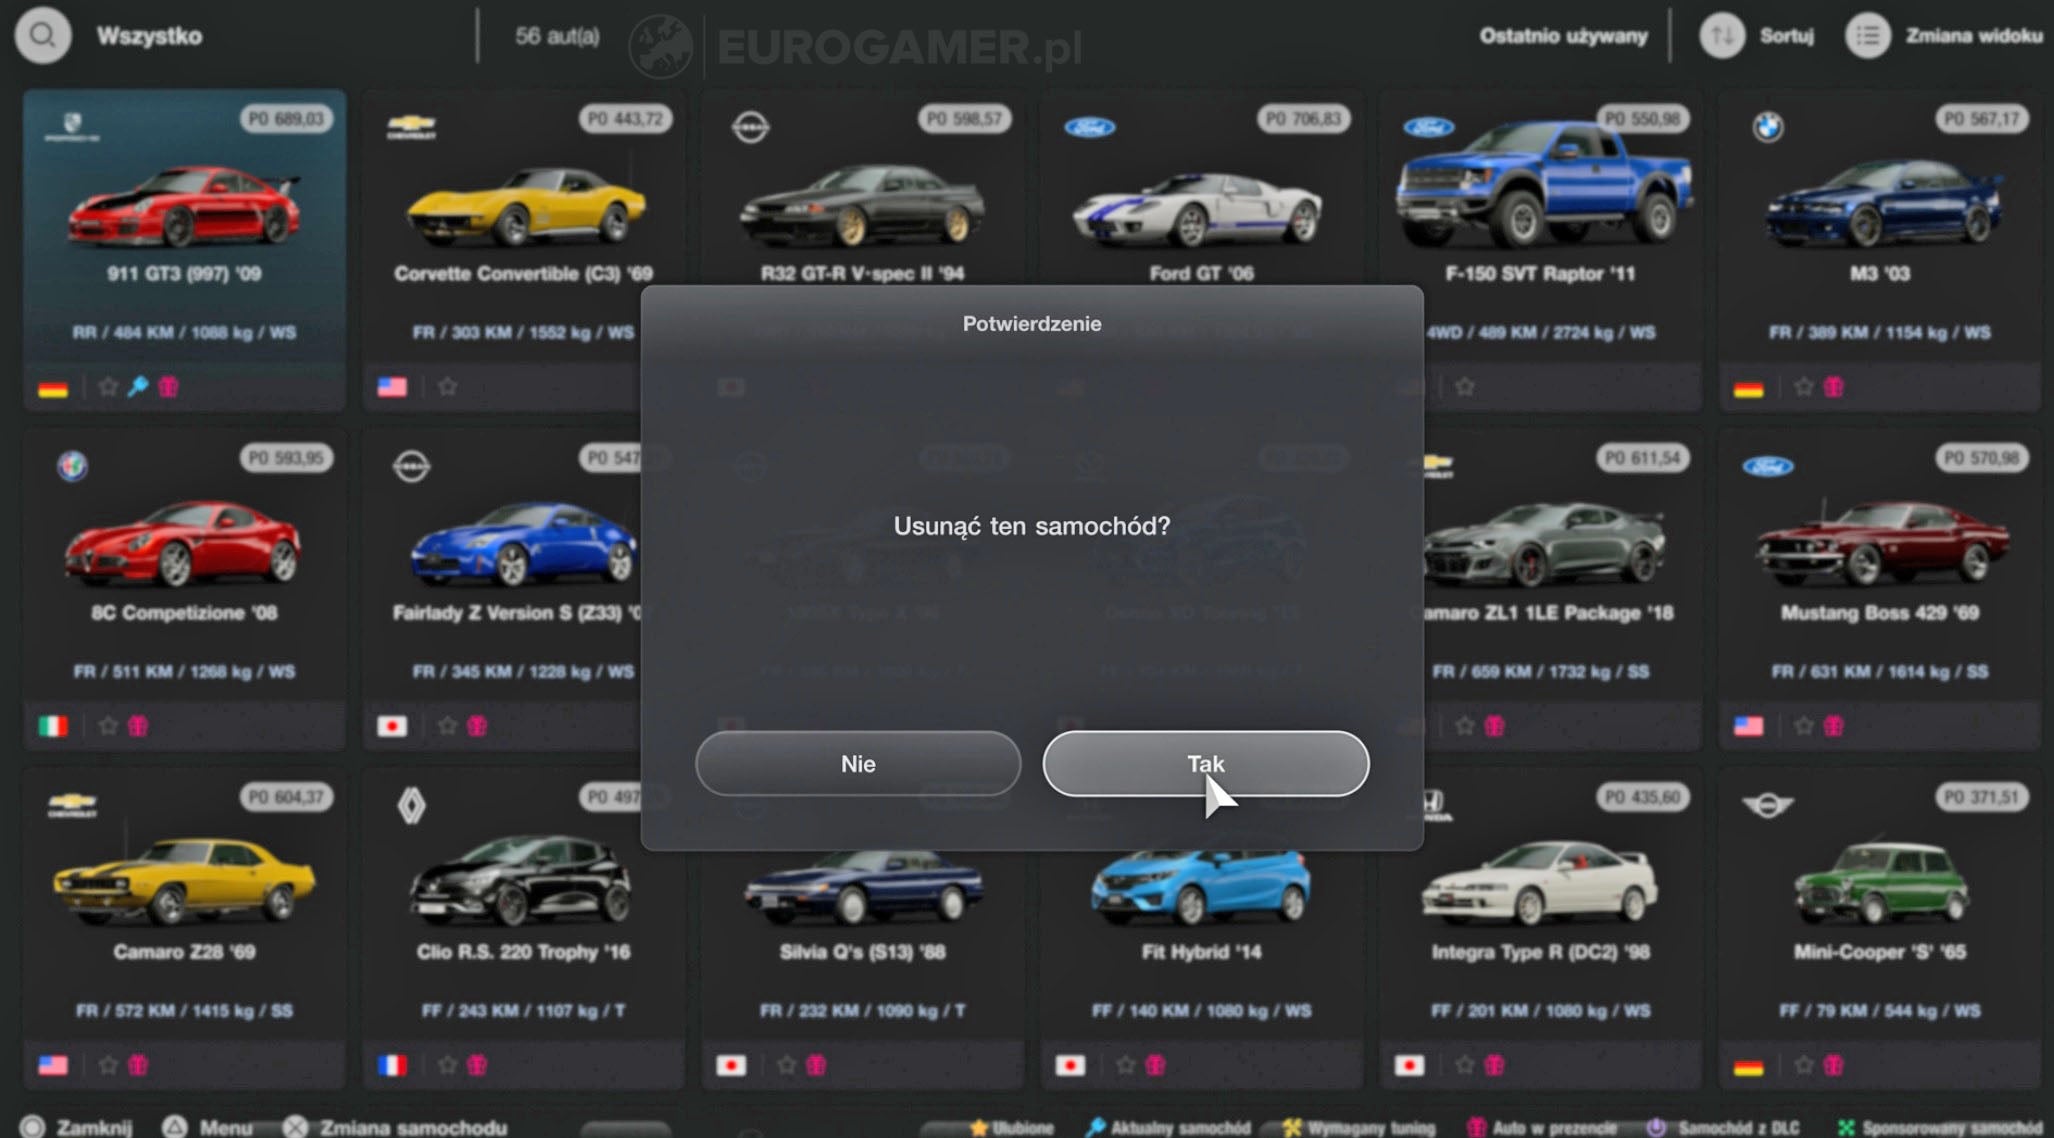Click the Samochód z DLC legend entry
The image size is (2054, 1138).
(1722, 1128)
